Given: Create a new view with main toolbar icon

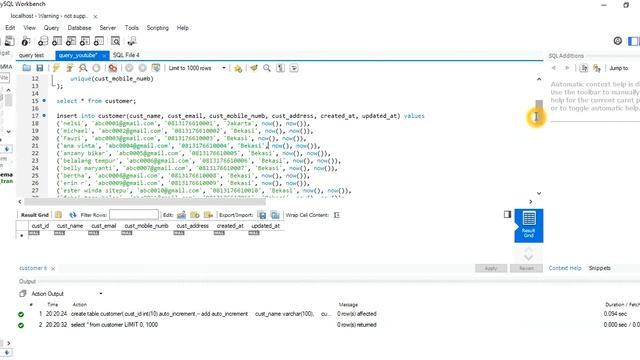Looking at the screenshot, I should tap(71, 41).
